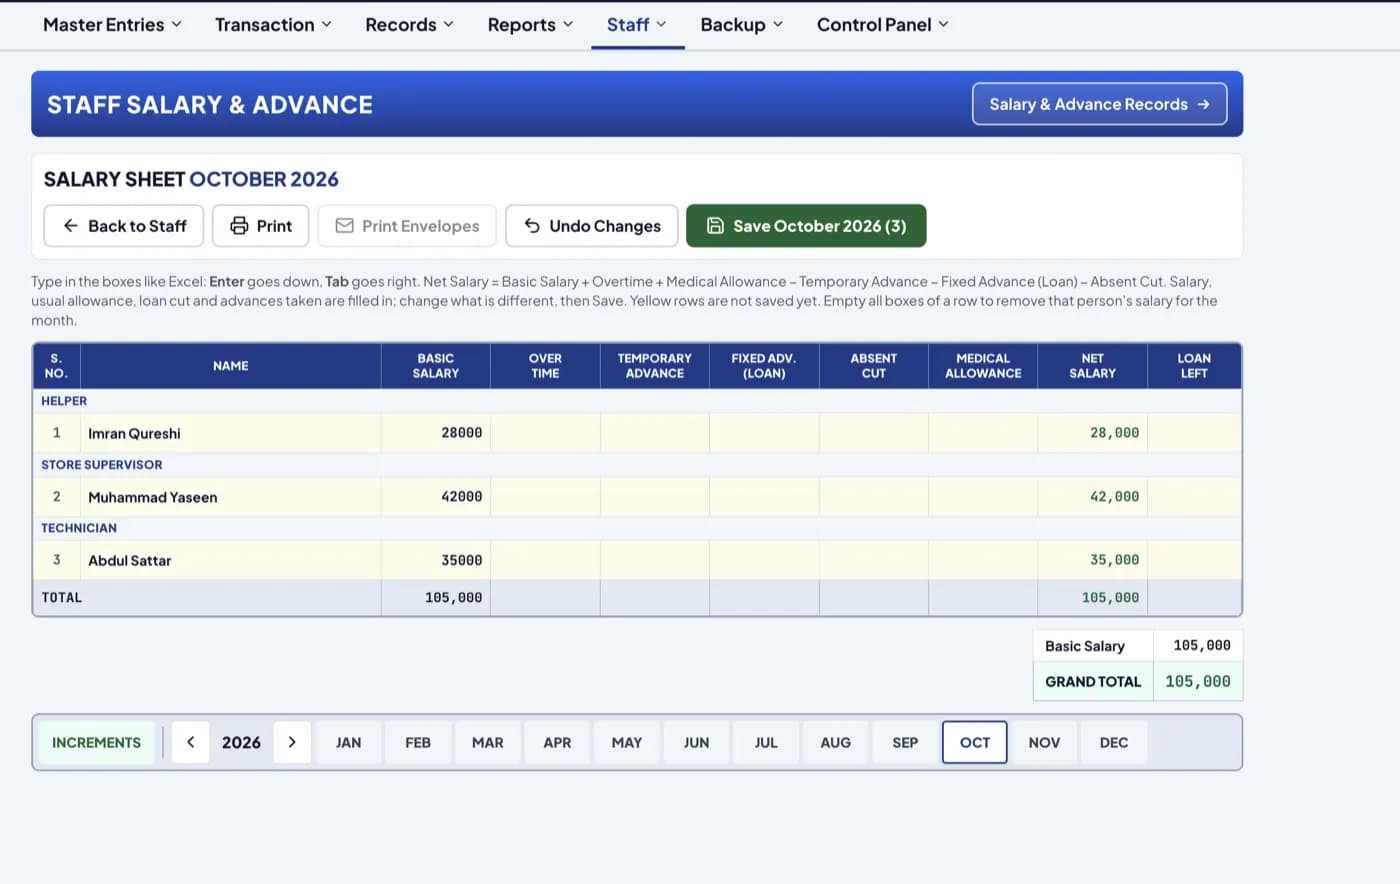Click the GRAND TOTAL label

pos(1093,681)
